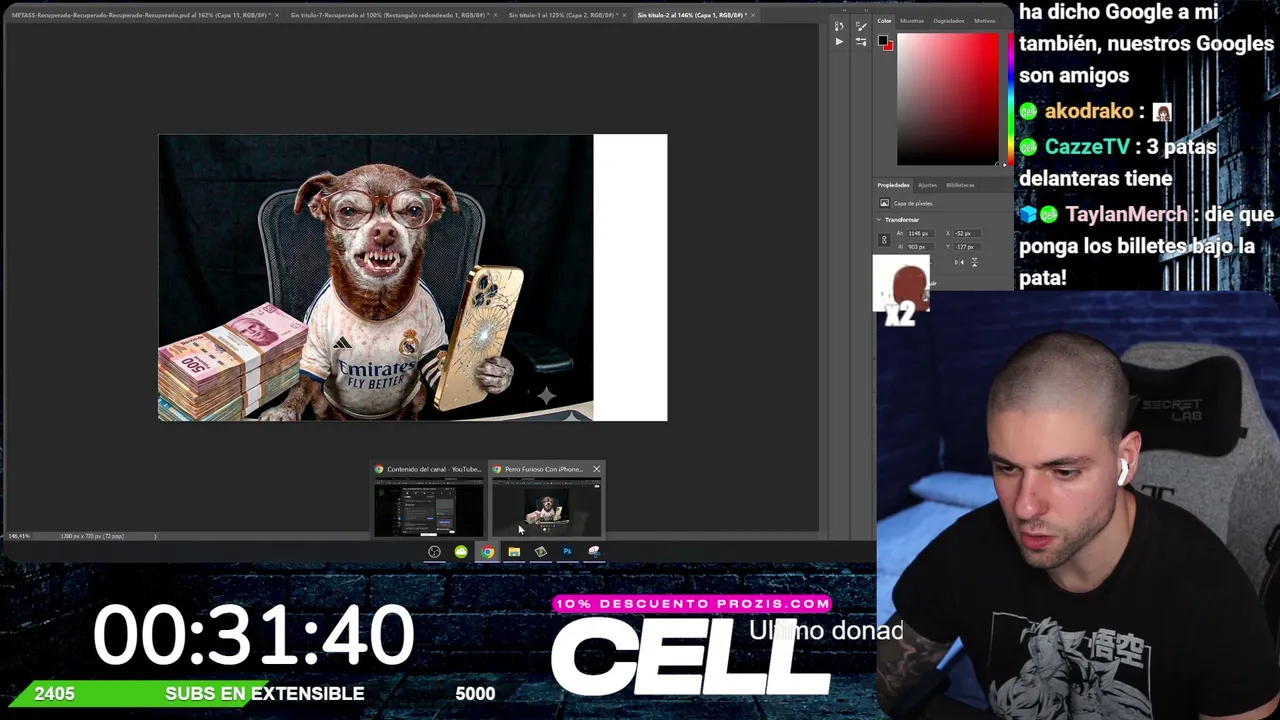Collapse the Transformar section
This screenshot has width=1280, height=720.
click(x=879, y=220)
